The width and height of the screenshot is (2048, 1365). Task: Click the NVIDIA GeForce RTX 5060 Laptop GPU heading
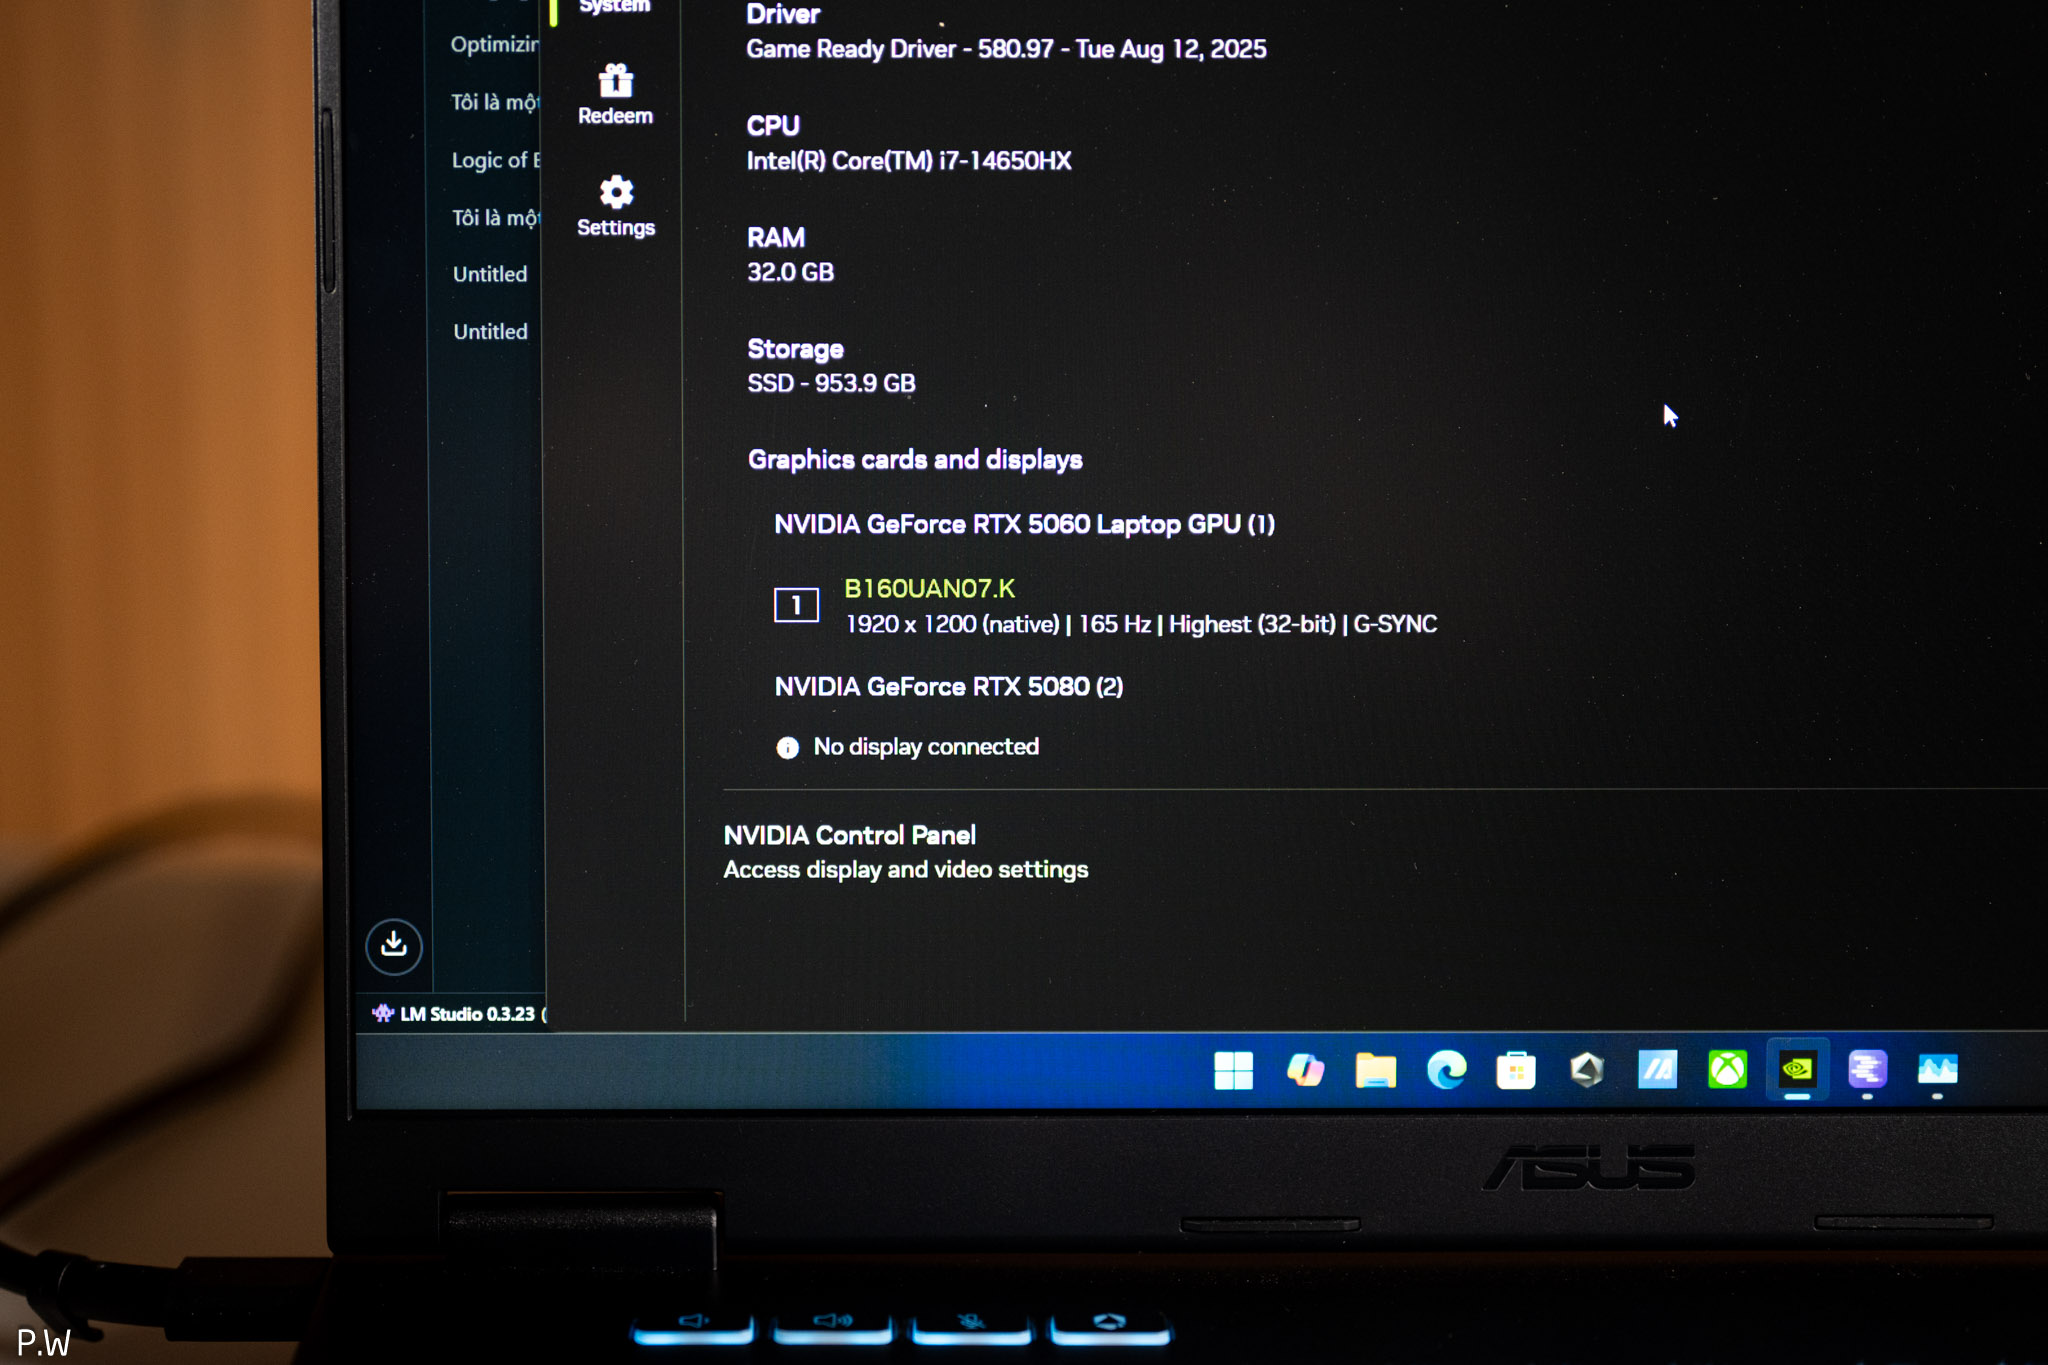tap(1024, 525)
